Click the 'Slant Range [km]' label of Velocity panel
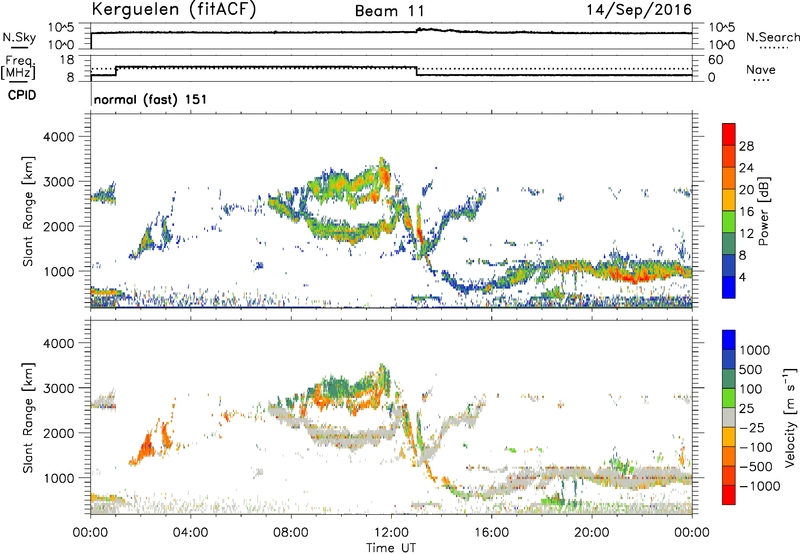Screen dimensions: 800x554 click(28, 417)
